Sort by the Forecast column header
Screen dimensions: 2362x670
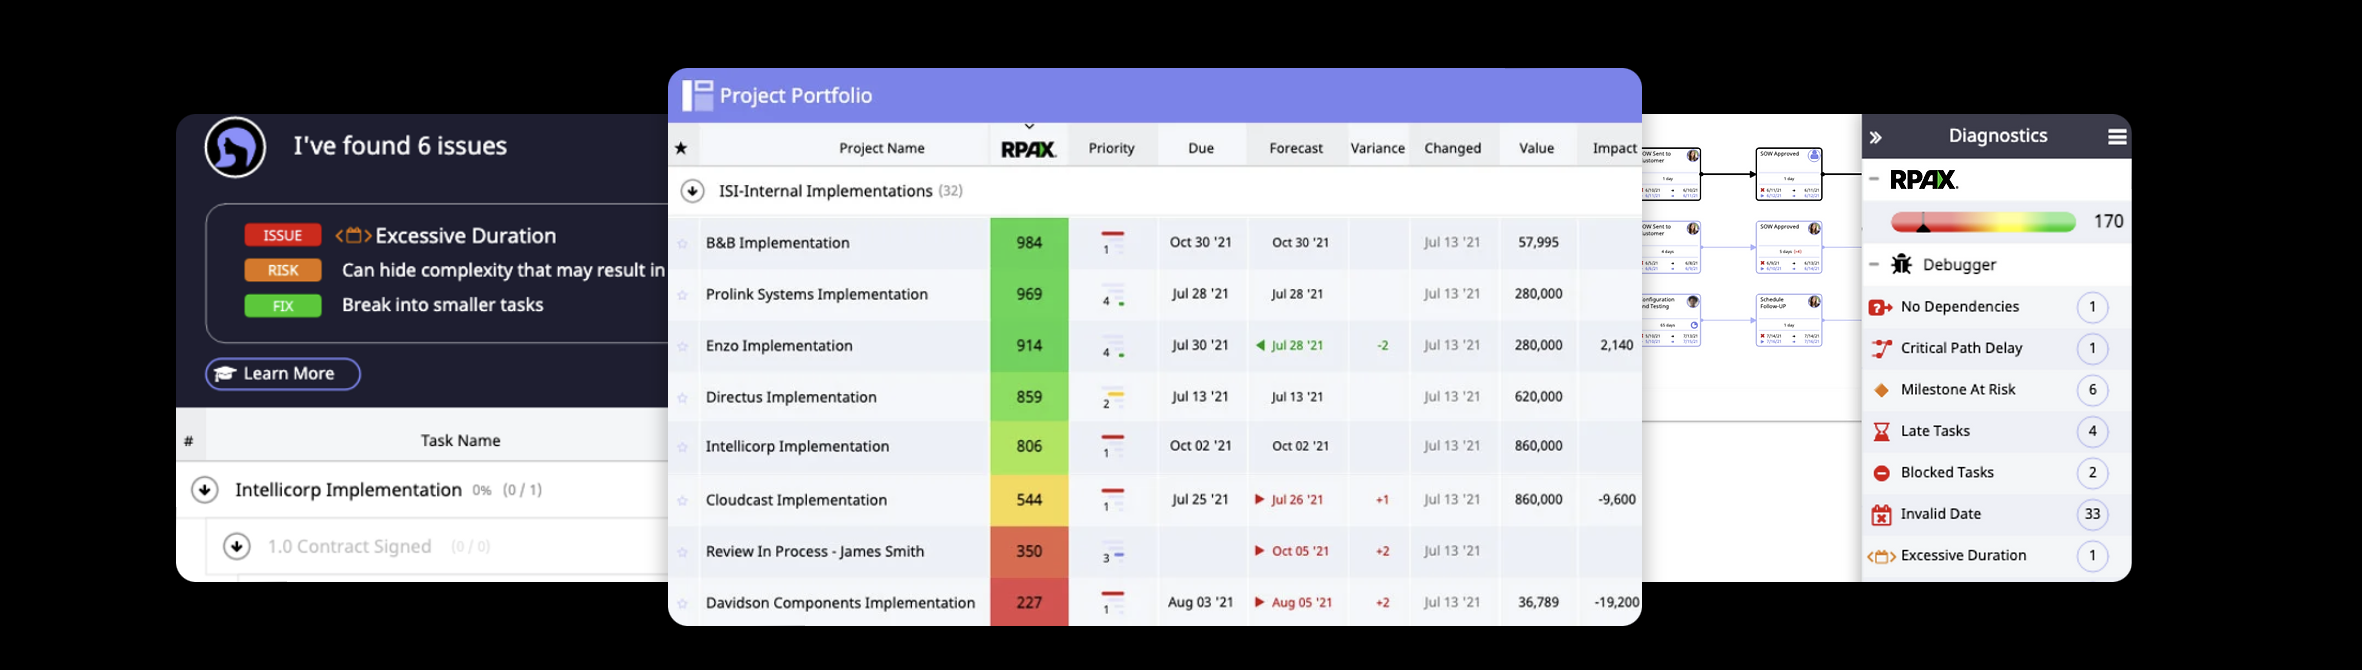click(1296, 148)
